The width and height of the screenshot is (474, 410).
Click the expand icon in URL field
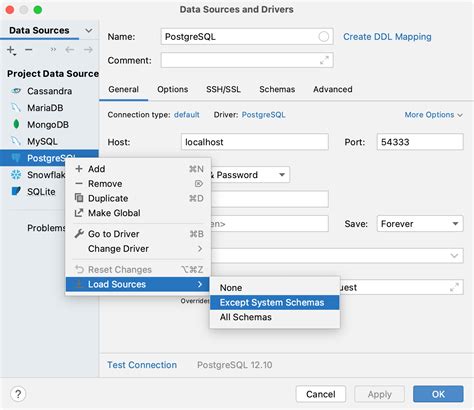[454, 287]
